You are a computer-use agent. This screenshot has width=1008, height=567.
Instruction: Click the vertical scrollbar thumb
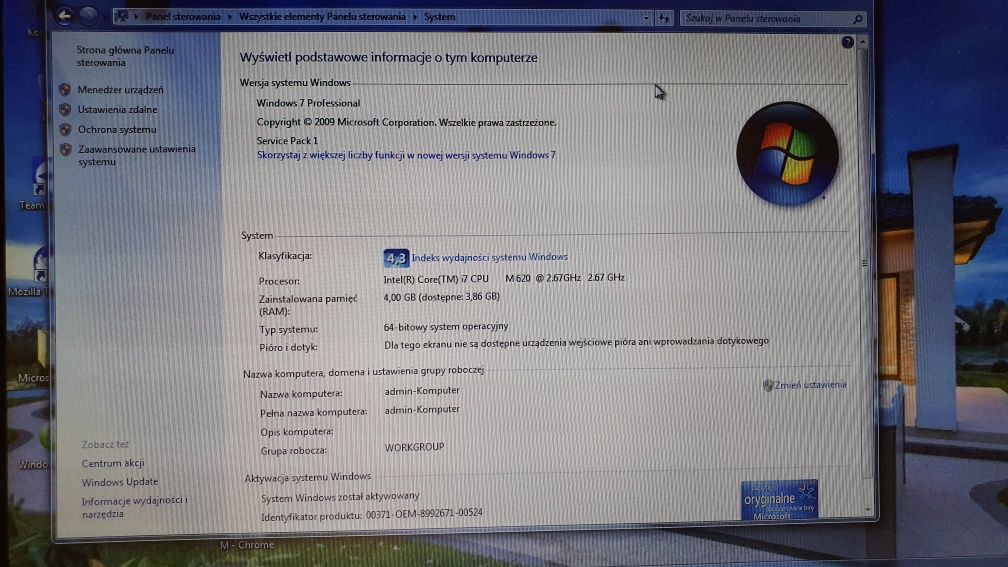pyautogui.click(x=865, y=264)
